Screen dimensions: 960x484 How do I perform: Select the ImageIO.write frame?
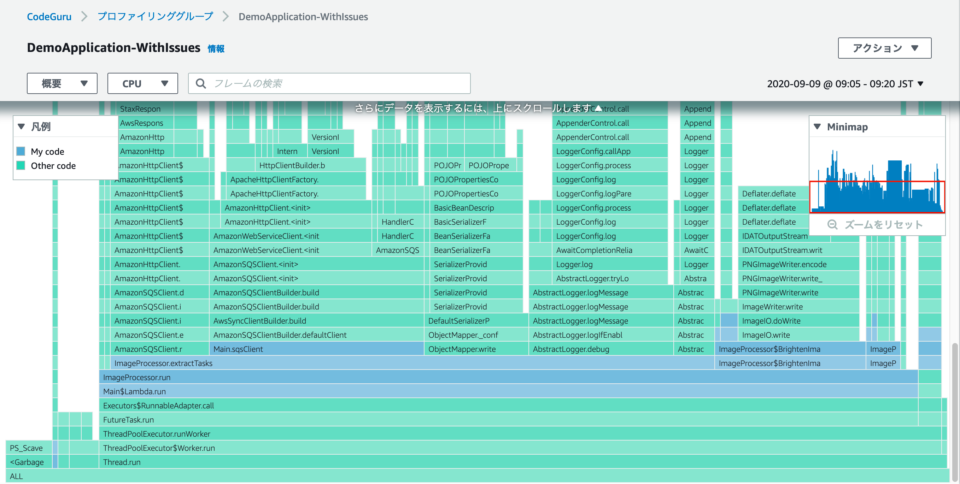pyautogui.click(x=801, y=335)
